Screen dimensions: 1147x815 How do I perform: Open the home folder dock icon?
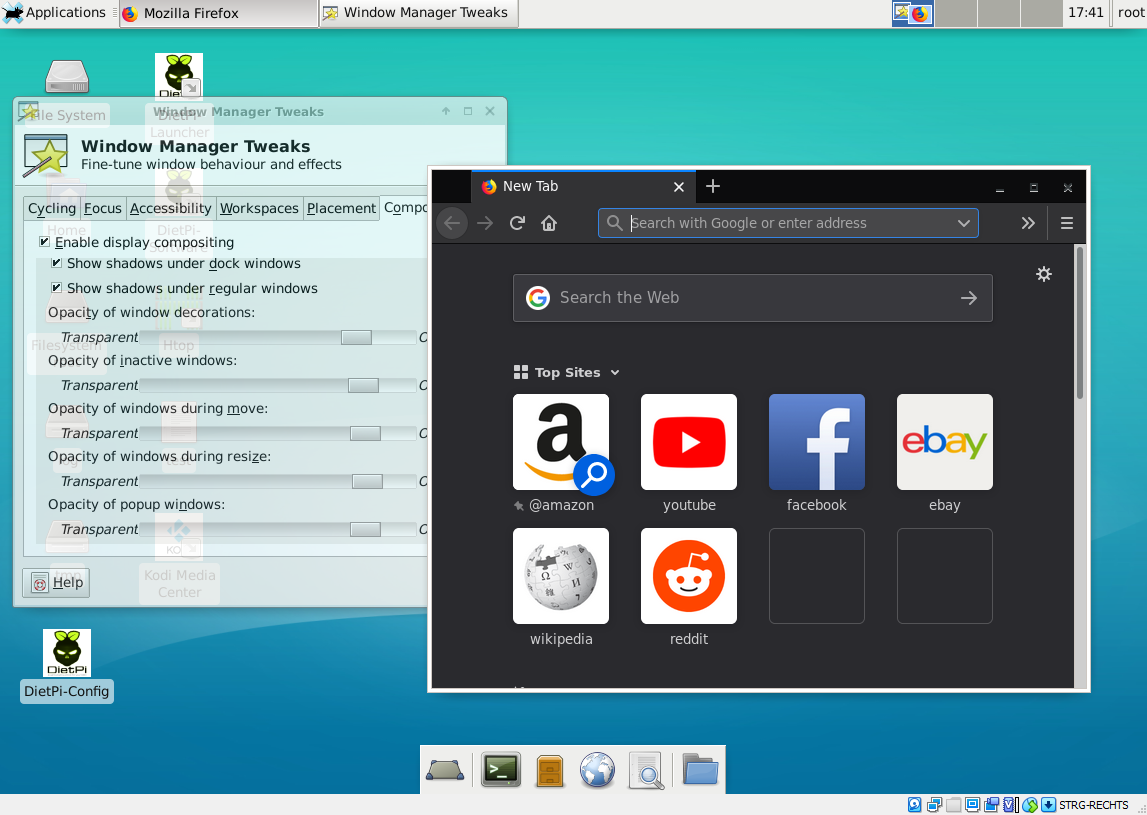700,770
